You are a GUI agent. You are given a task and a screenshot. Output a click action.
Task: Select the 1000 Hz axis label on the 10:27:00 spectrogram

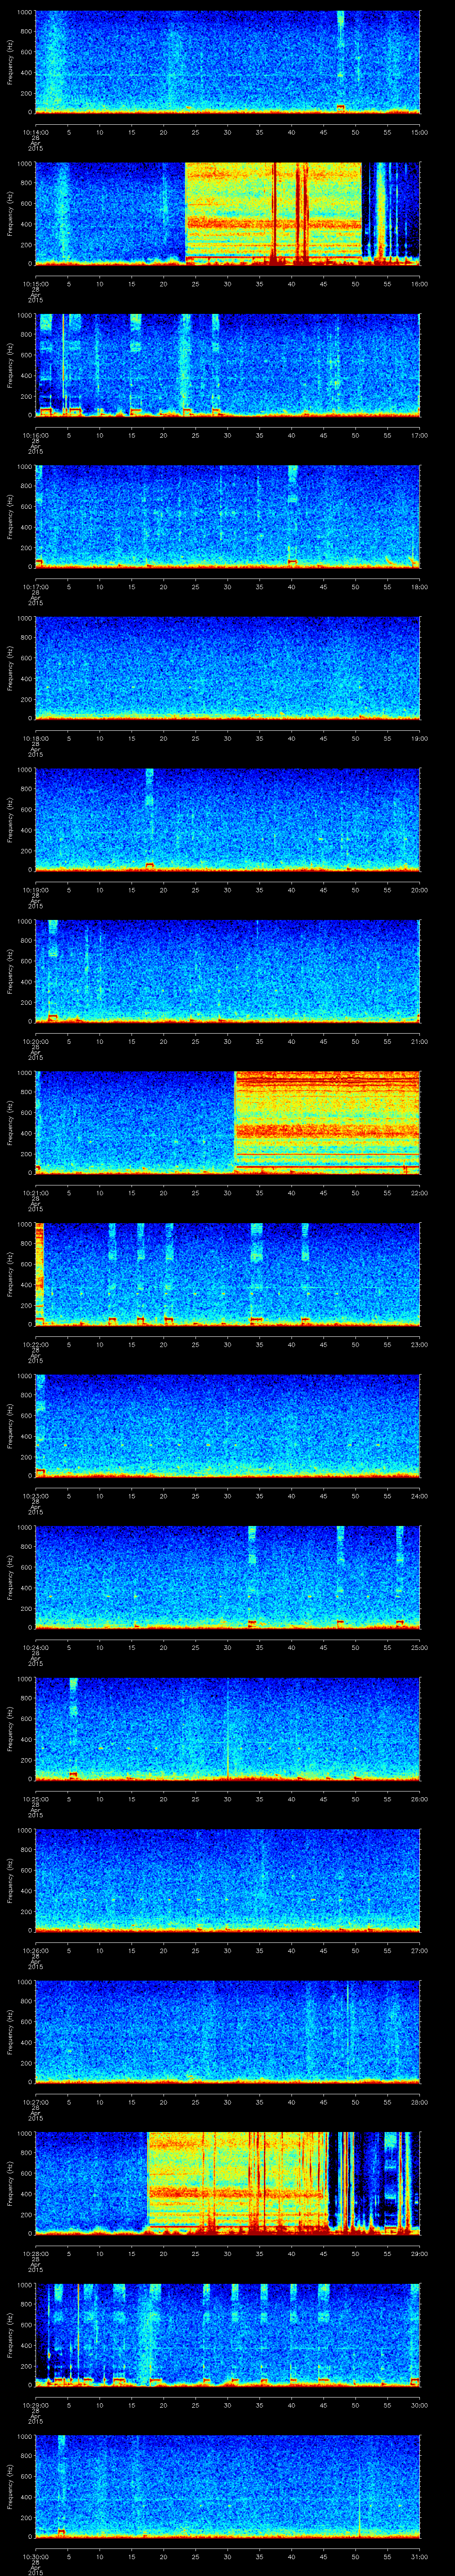(24, 1982)
